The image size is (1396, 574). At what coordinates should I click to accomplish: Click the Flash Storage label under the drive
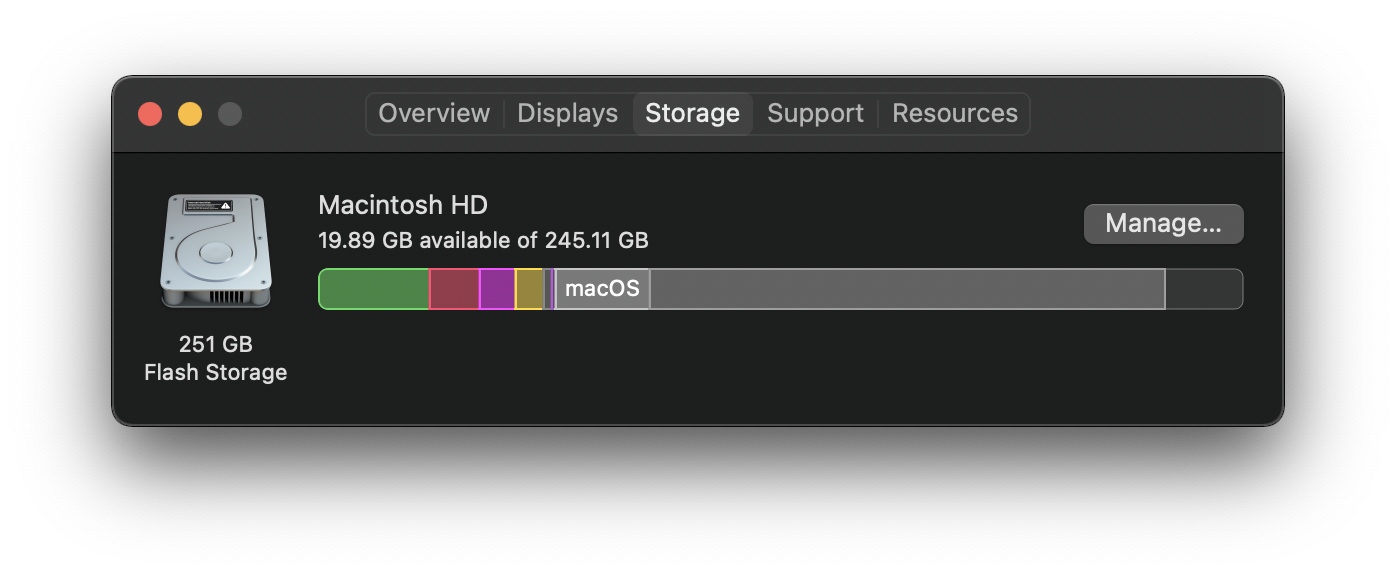pyautogui.click(x=215, y=372)
